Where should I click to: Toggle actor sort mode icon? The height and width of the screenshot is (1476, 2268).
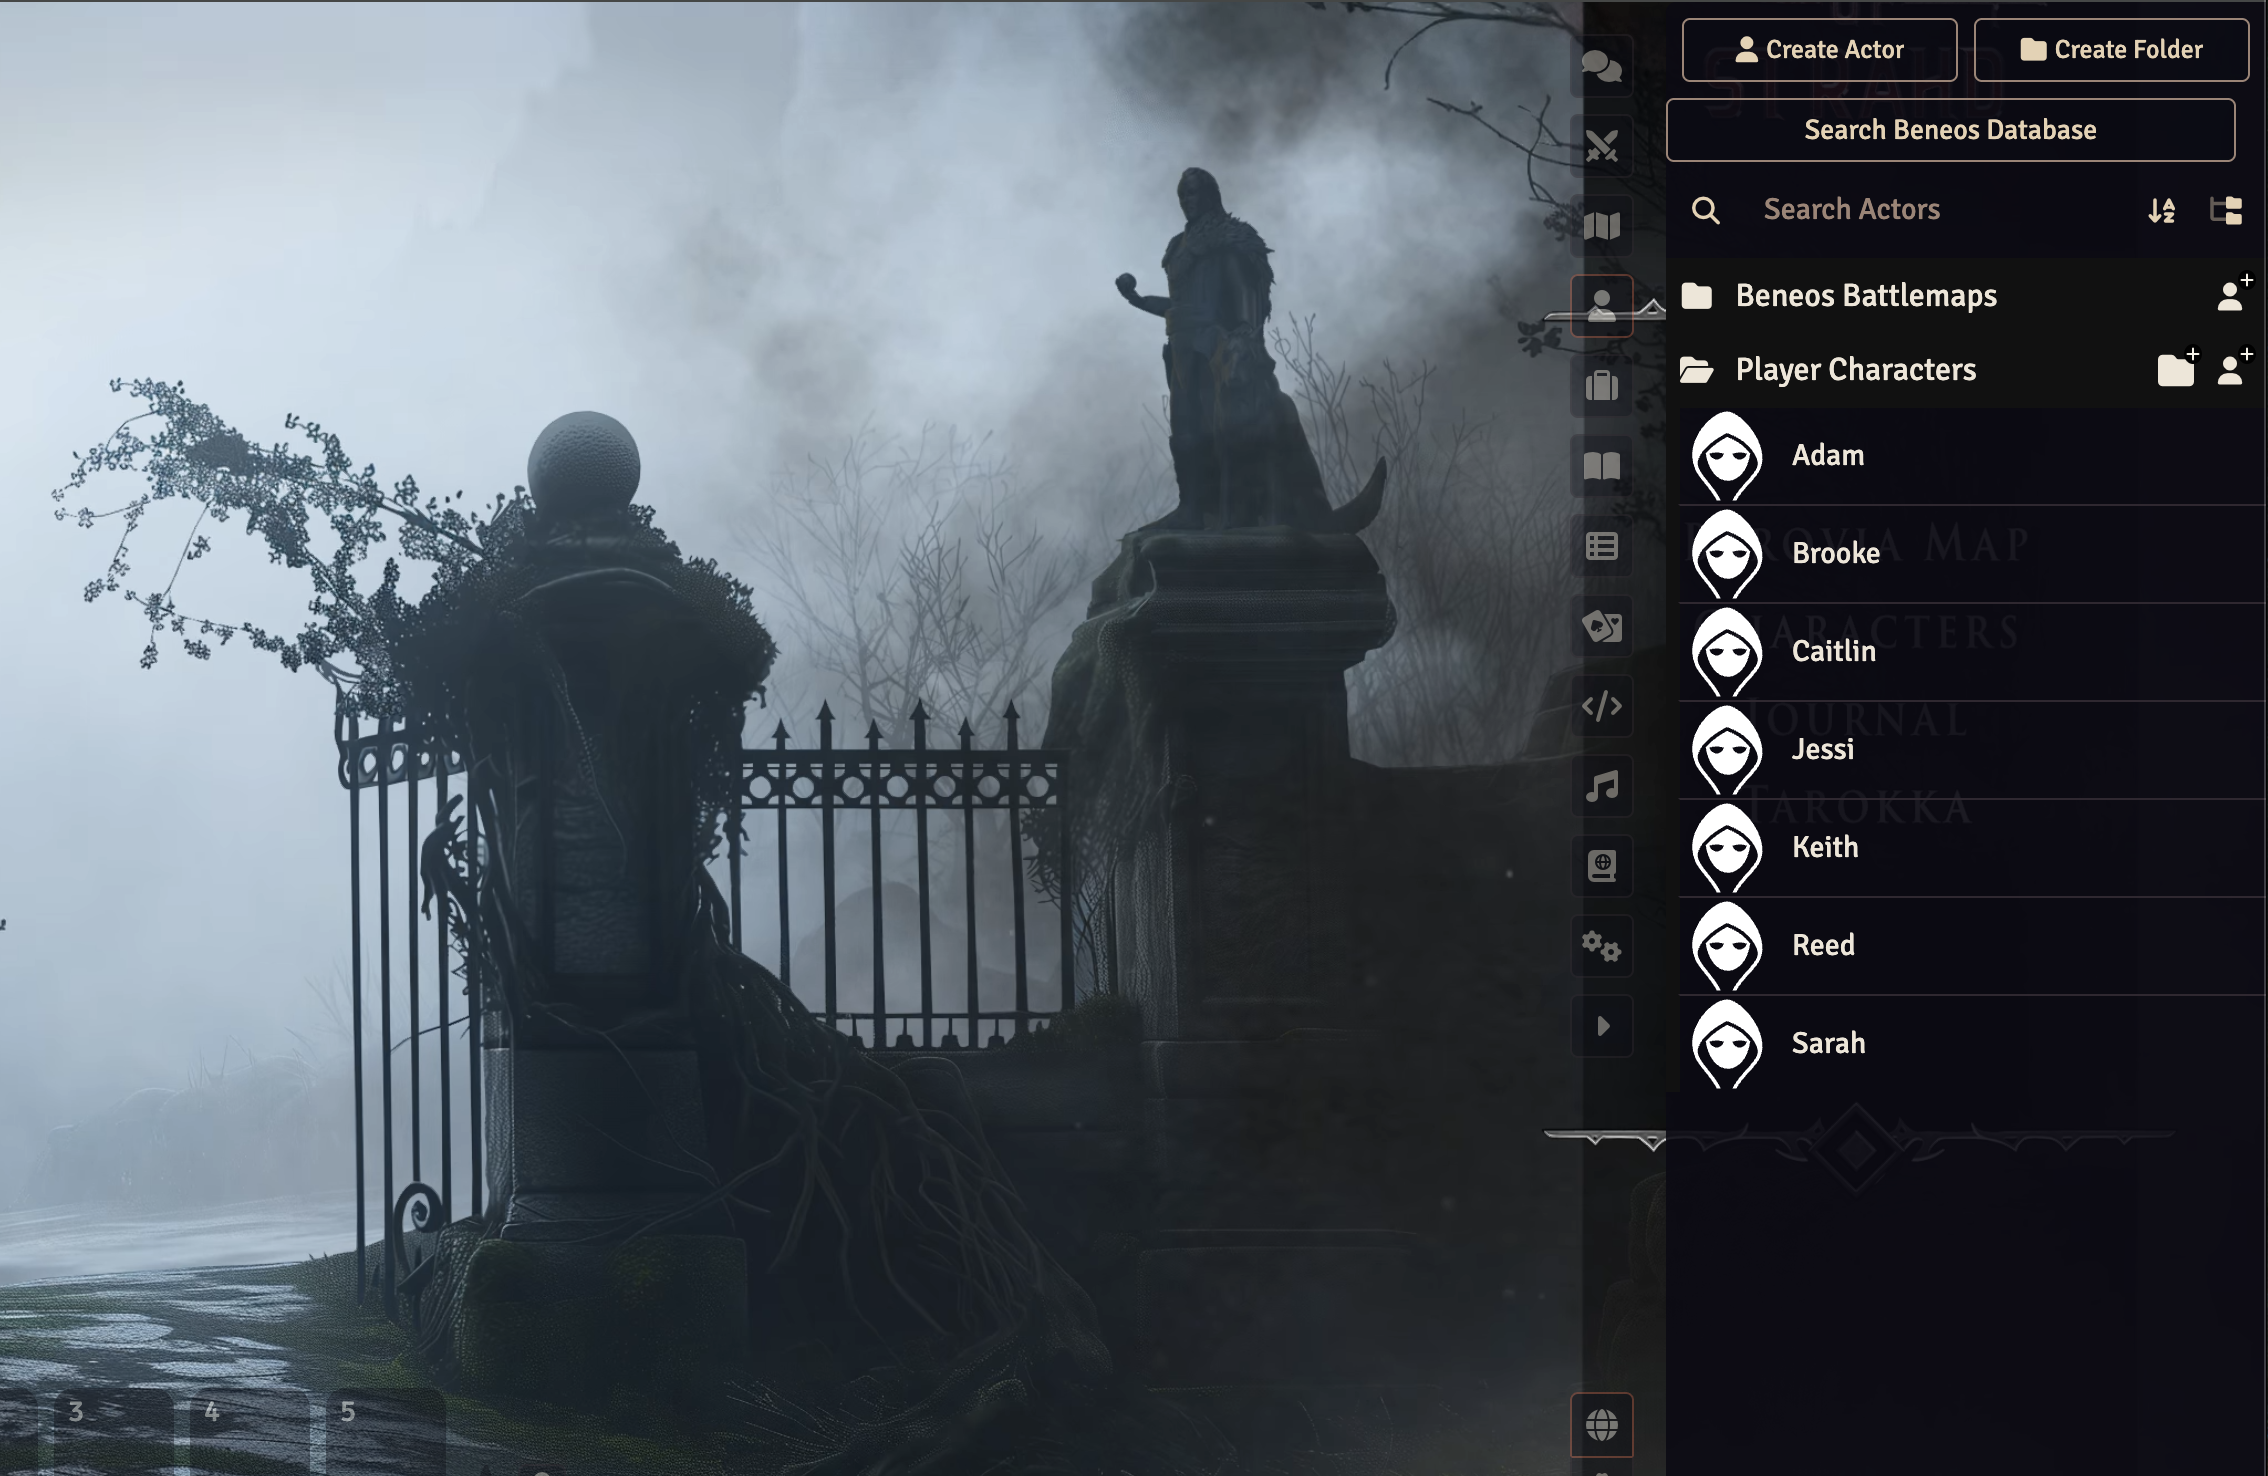[x=2161, y=210]
